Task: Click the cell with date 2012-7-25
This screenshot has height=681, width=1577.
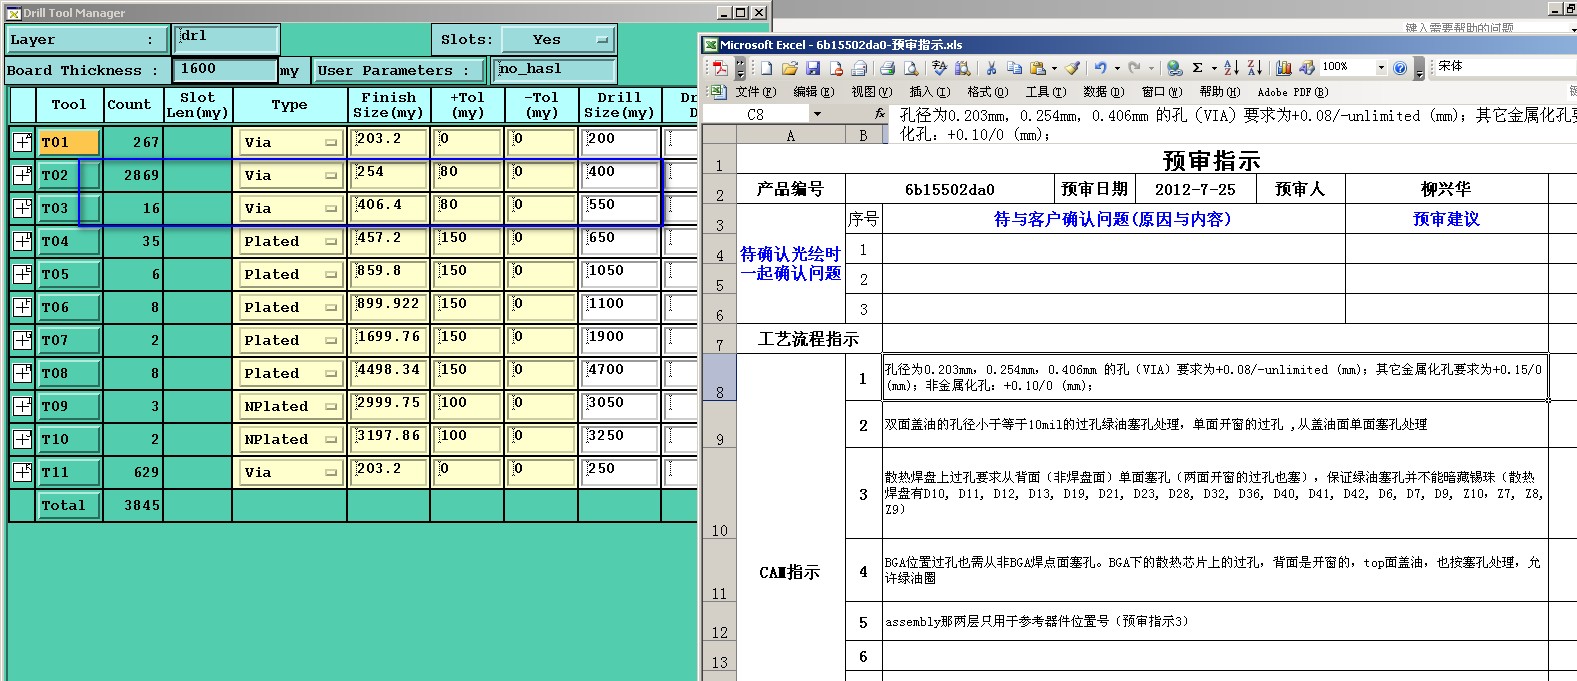Action: pos(1195,189)
